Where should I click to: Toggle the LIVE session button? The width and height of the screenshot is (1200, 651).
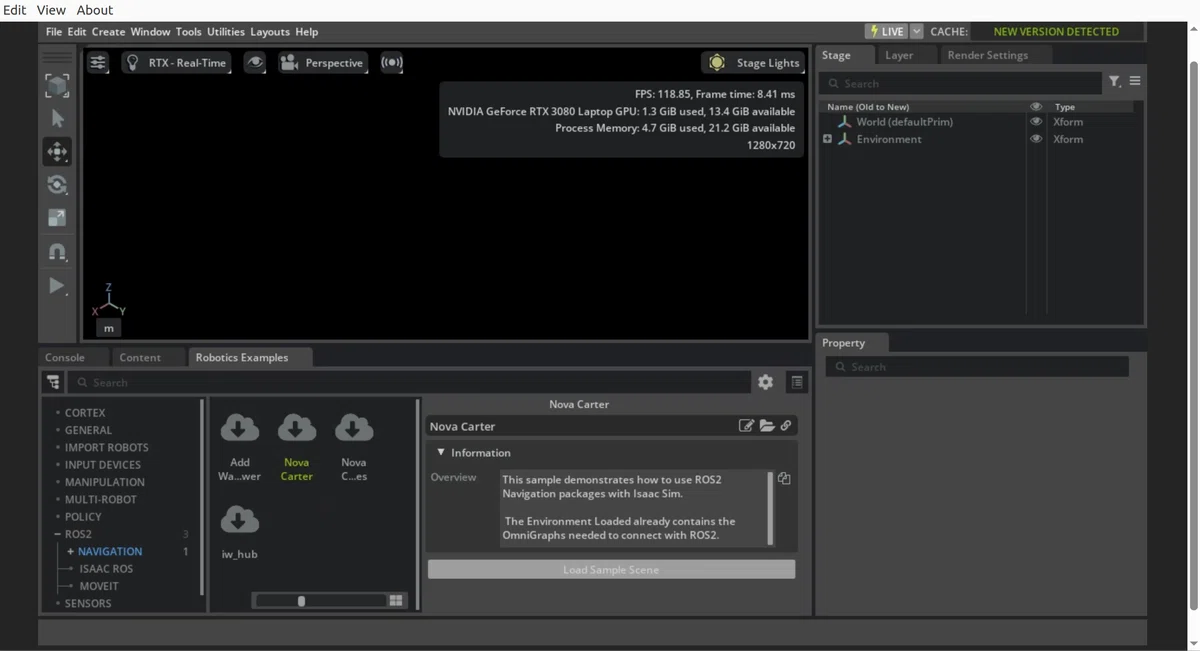click(x=887, y=32)
